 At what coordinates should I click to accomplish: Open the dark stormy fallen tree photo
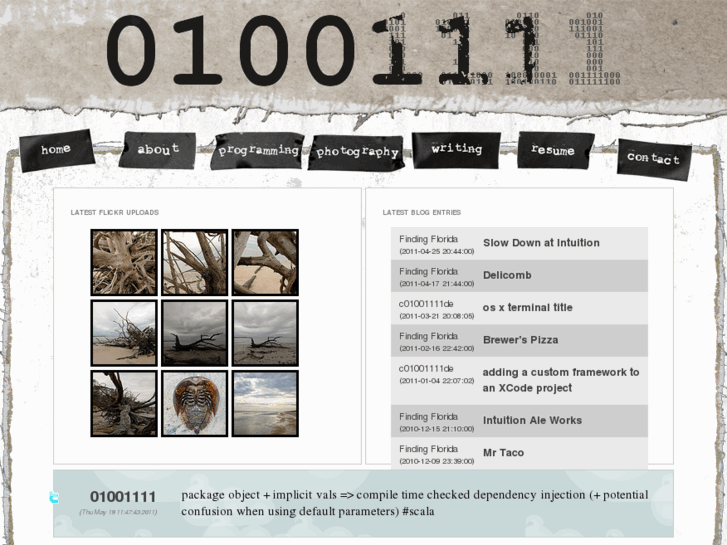click(195, 333)
